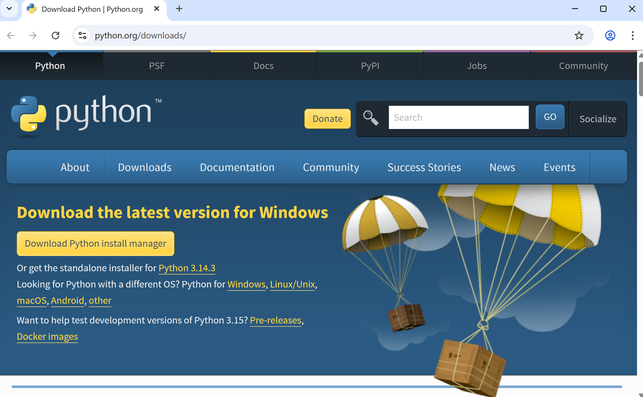Click the page vertical scrollbar thumb
This screenshot has height=397, width=643.
(640, 78)
